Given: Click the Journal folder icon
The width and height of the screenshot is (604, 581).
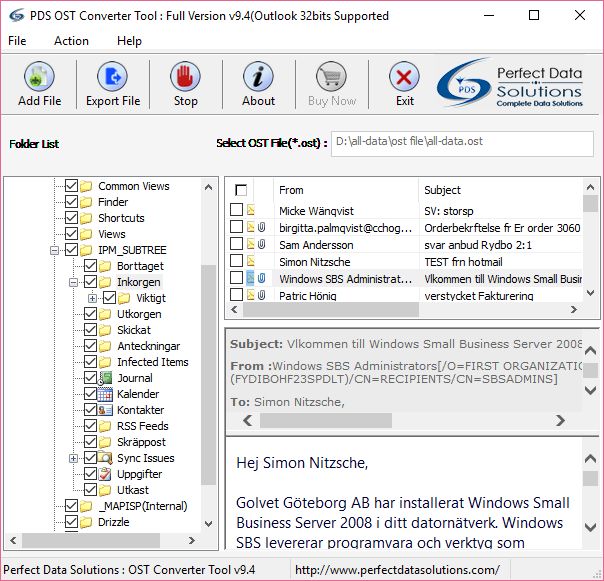Looking at the screenshot, I should click(105, 378).
